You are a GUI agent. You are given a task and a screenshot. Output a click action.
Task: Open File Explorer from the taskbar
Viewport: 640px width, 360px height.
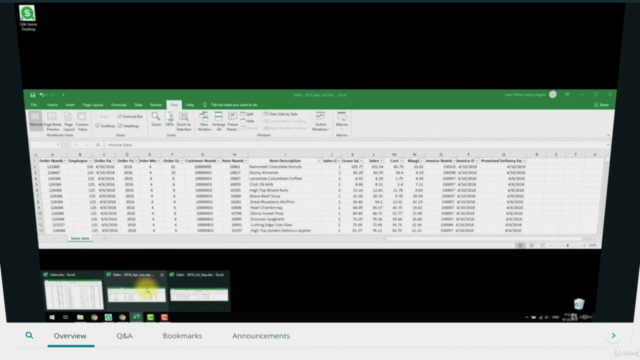[80, 317]
